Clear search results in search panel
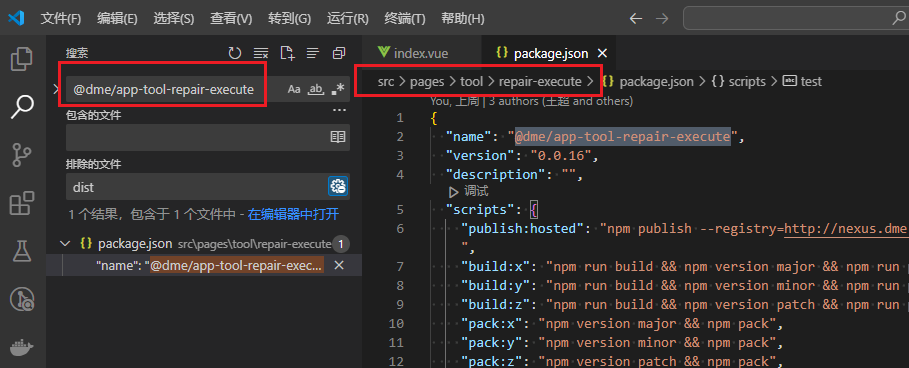The height and width of the screenshot is (368, 909). (261, 54)
